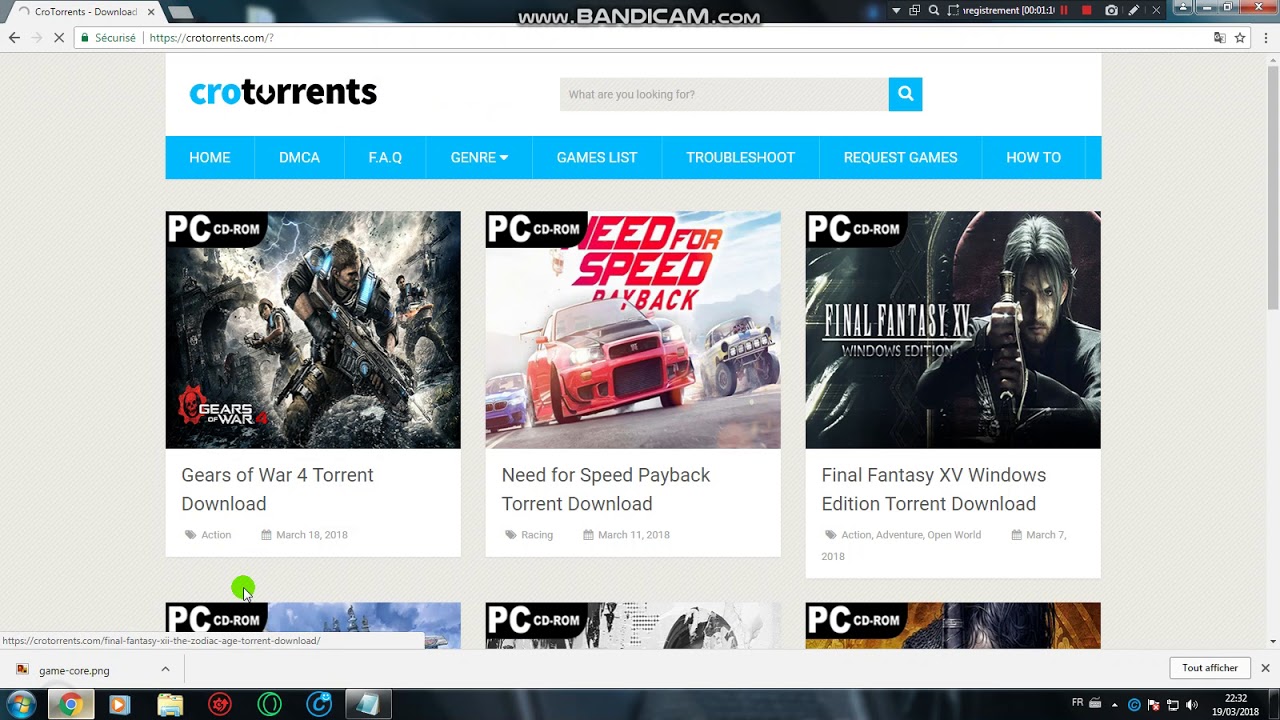
Task: Click the CroTorrents logo
Action: pyautogui.click(x=283, y=92)
